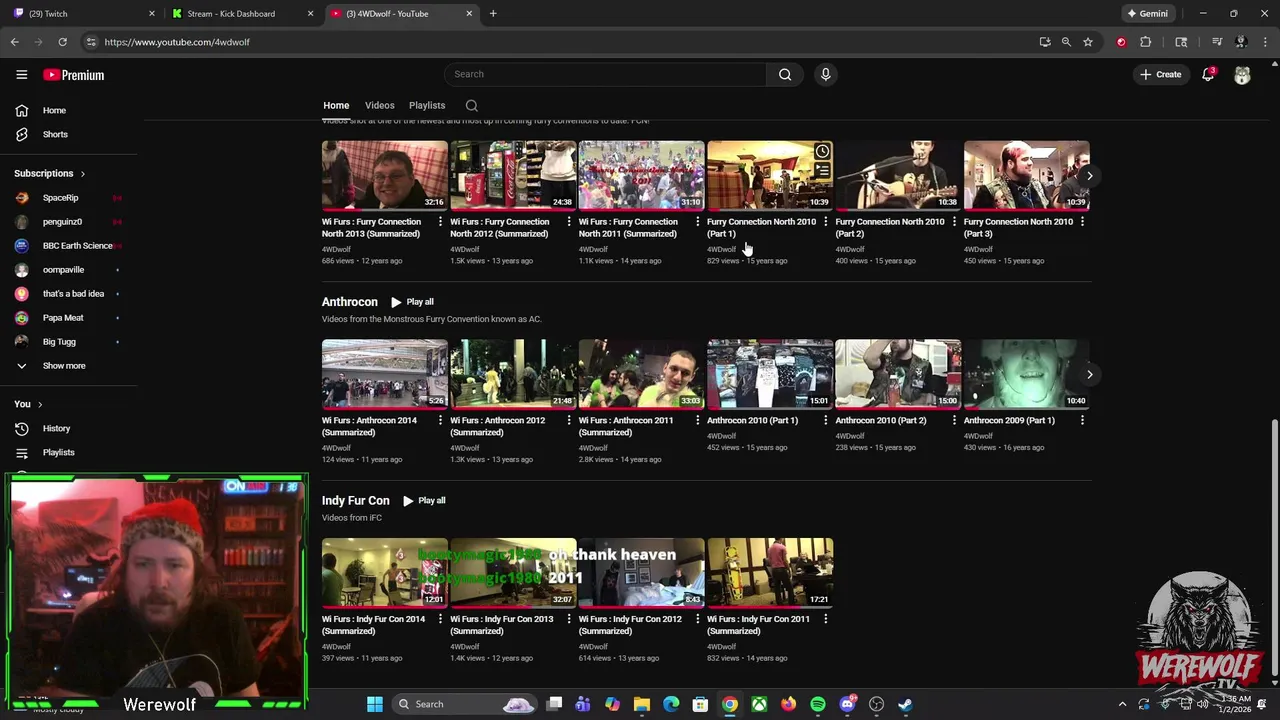Image resolution: width=1280 pixels, height=720 pixels.
Task: Open Windows Start menu
Action: 375,704
